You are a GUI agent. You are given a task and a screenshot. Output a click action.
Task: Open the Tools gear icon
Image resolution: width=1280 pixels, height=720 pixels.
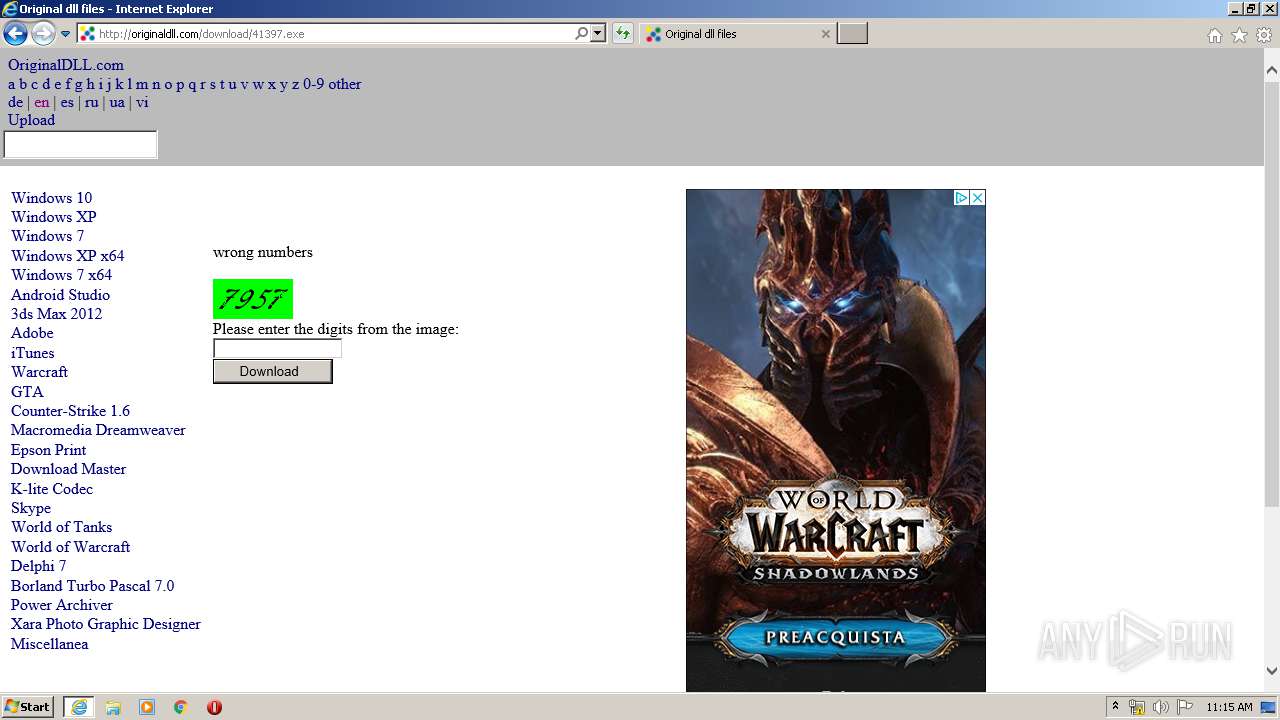pyautogui.click(x=1264, y=35)
